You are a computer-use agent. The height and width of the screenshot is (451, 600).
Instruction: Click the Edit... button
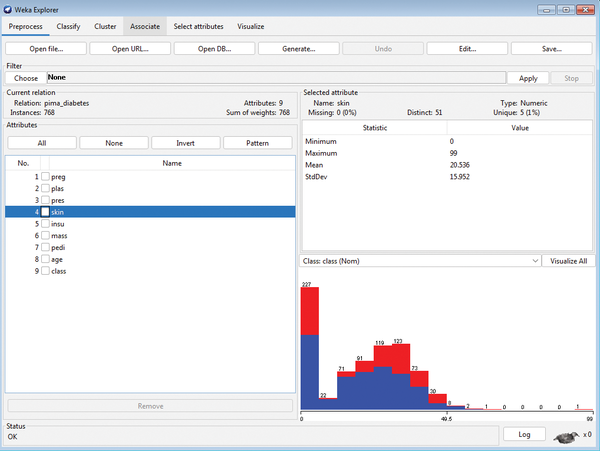click(x=467, y=49)
